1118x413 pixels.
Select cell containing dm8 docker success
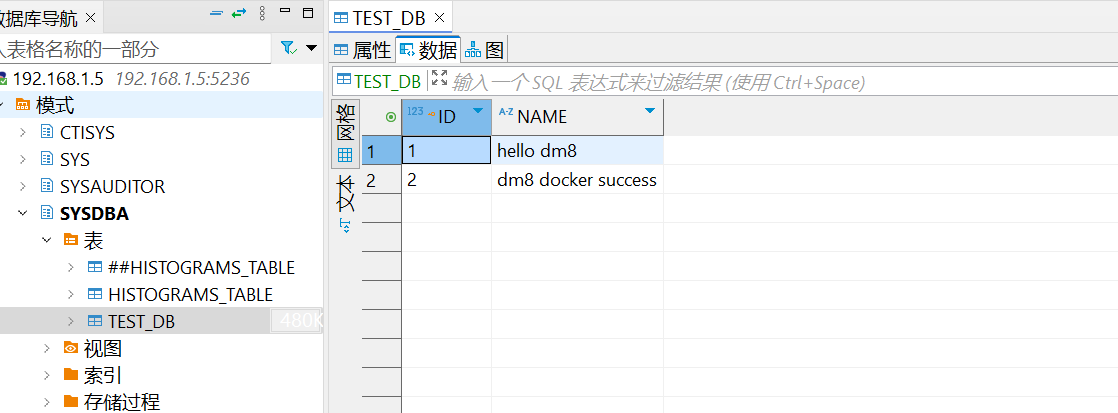click(x=577, y=180)
